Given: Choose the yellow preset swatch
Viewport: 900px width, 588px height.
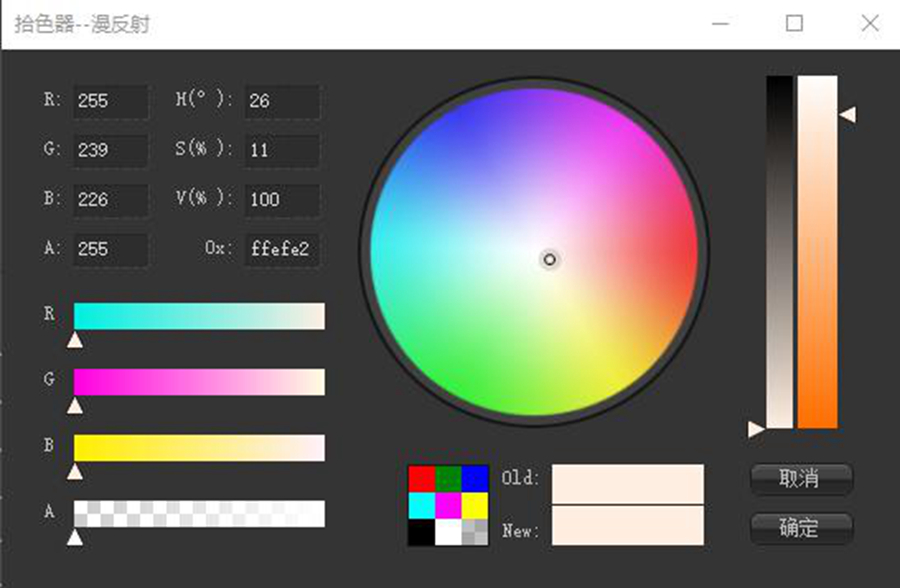Looking at the screenshot, I should (474, 506).
